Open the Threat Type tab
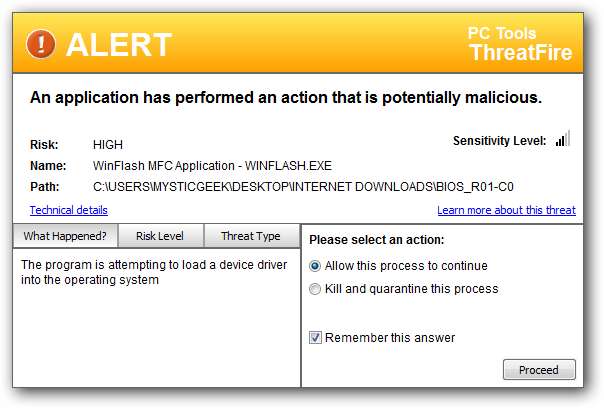 pos(250,236)
